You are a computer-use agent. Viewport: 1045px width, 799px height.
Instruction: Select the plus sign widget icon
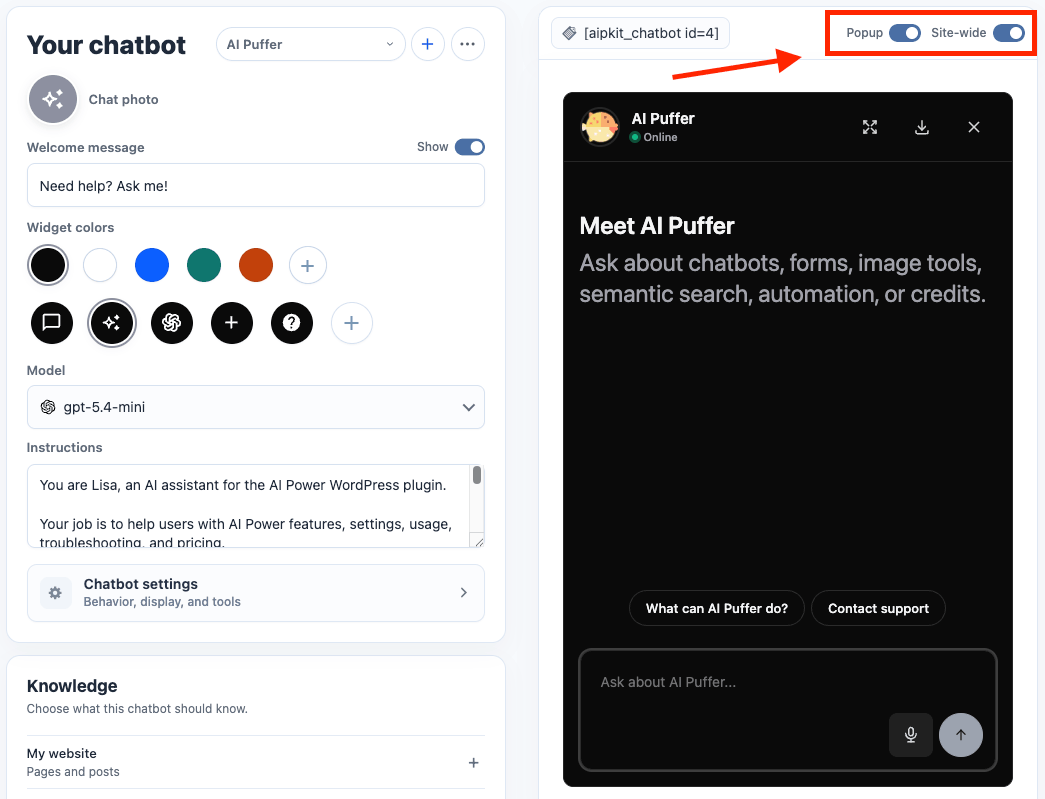click(x=232, y=323)
